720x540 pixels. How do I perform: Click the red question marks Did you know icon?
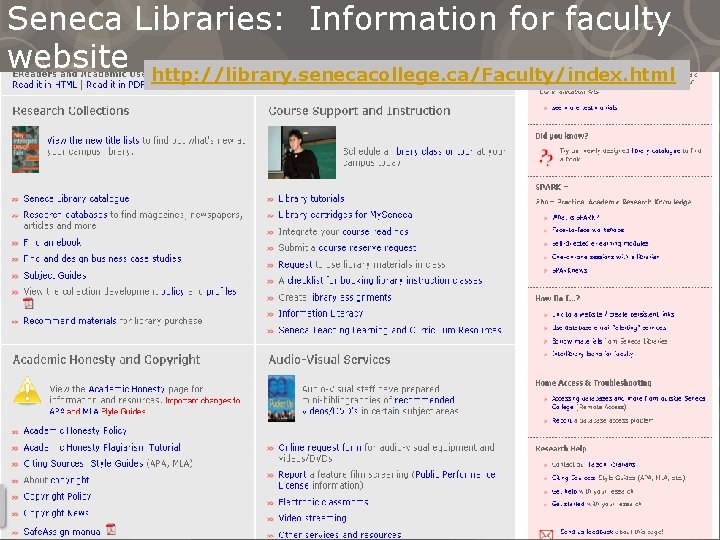coord(546,157)
